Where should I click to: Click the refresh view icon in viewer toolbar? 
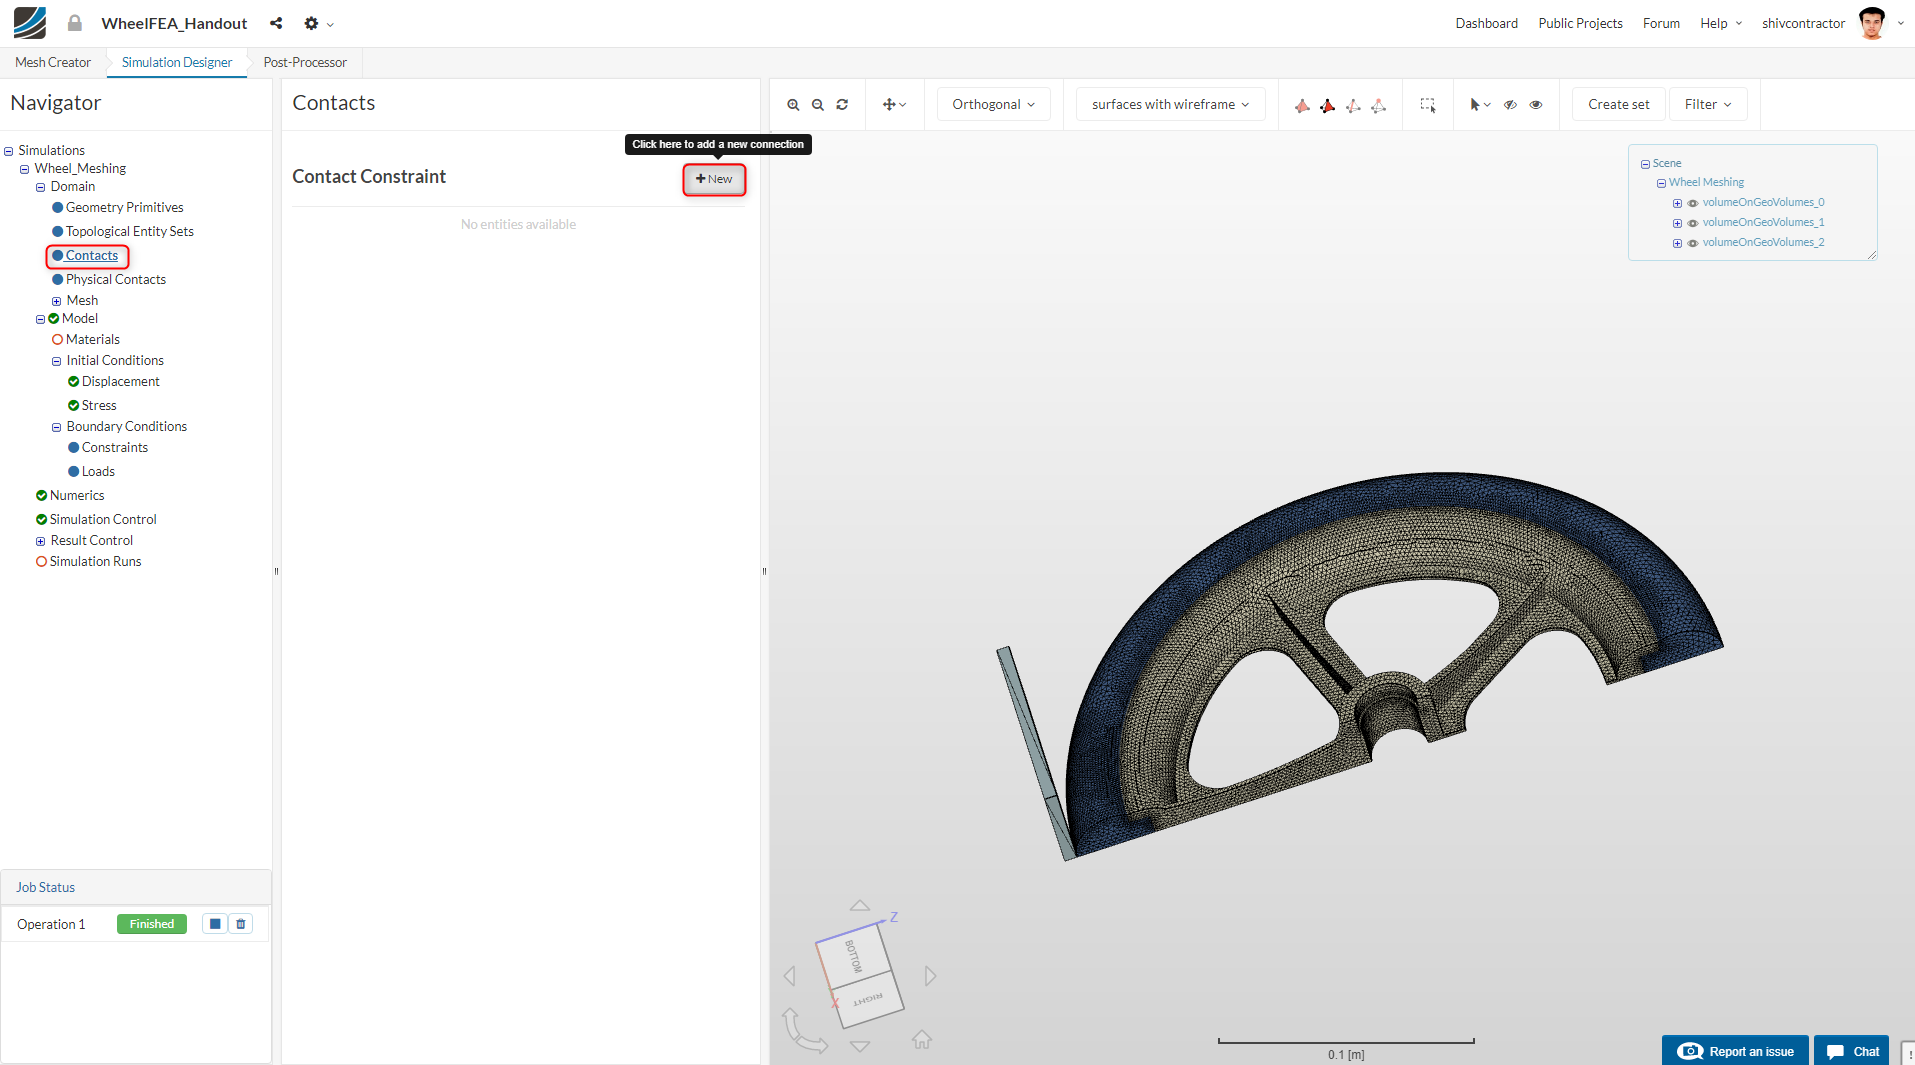coord(842,105)
